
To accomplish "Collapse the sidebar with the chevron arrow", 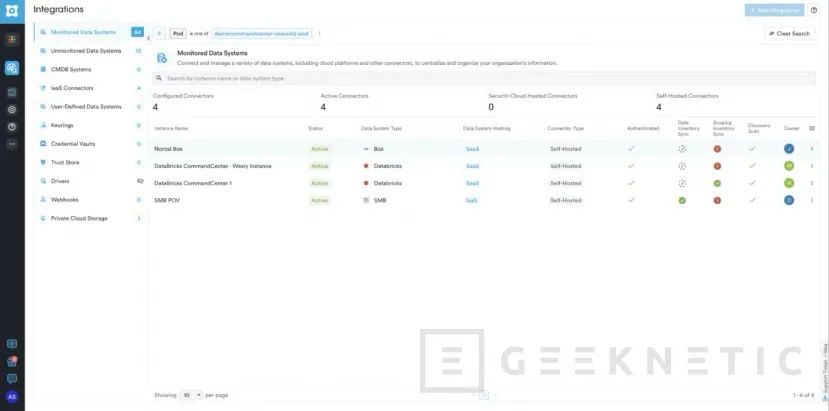I will 148,38.
